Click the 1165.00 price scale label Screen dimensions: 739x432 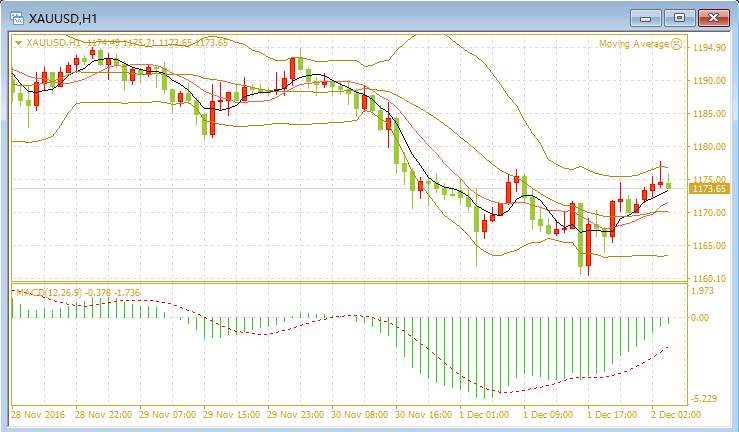pyautogui.click(x=709, y=245)
